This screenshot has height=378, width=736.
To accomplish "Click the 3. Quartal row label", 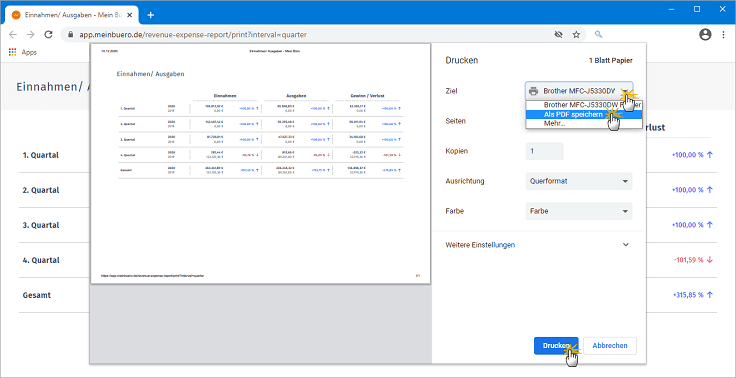I will coord(41,225).
